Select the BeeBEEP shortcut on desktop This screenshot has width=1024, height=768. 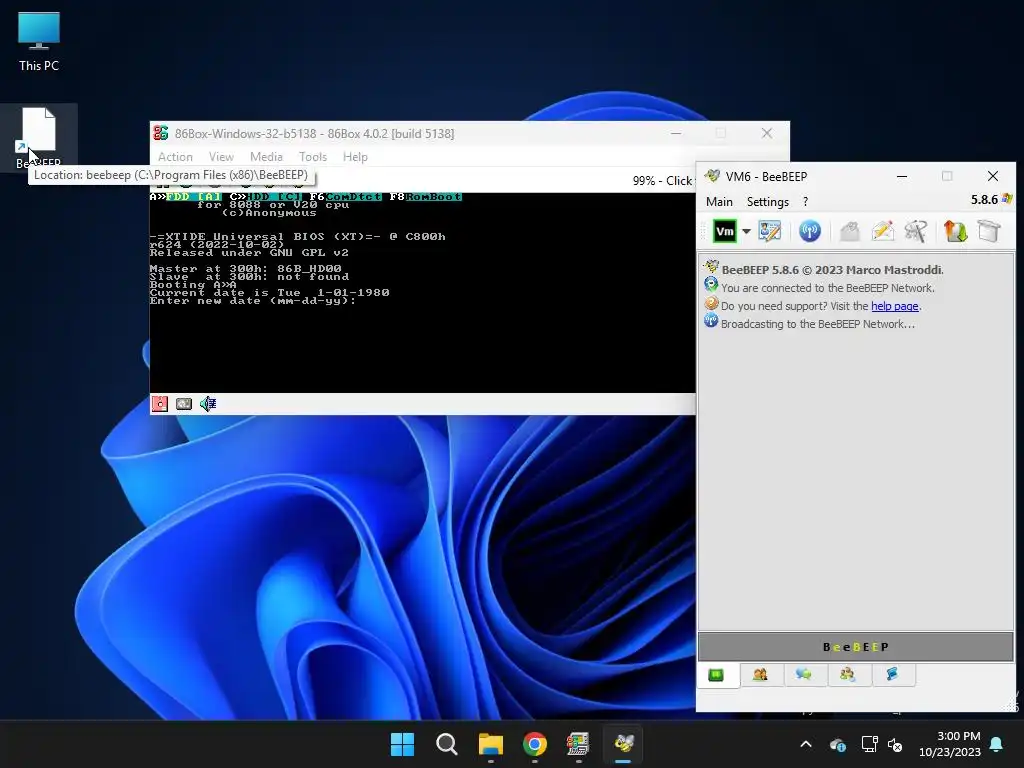39,138
